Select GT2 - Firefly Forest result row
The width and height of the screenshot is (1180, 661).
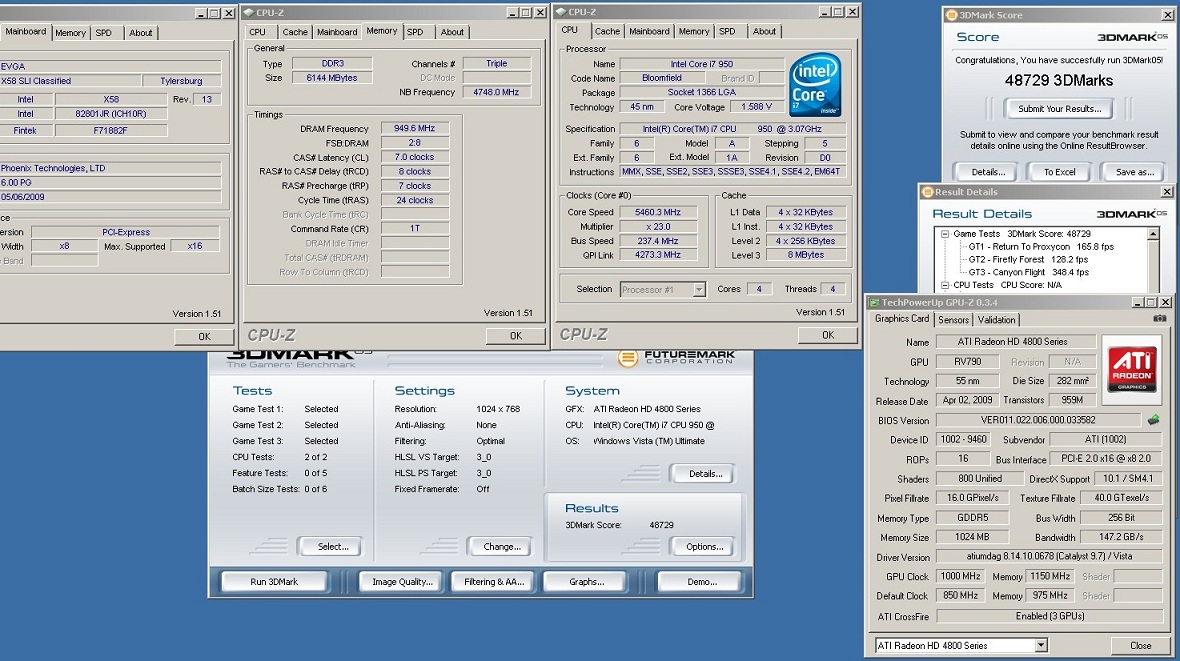coord(1028,260)
